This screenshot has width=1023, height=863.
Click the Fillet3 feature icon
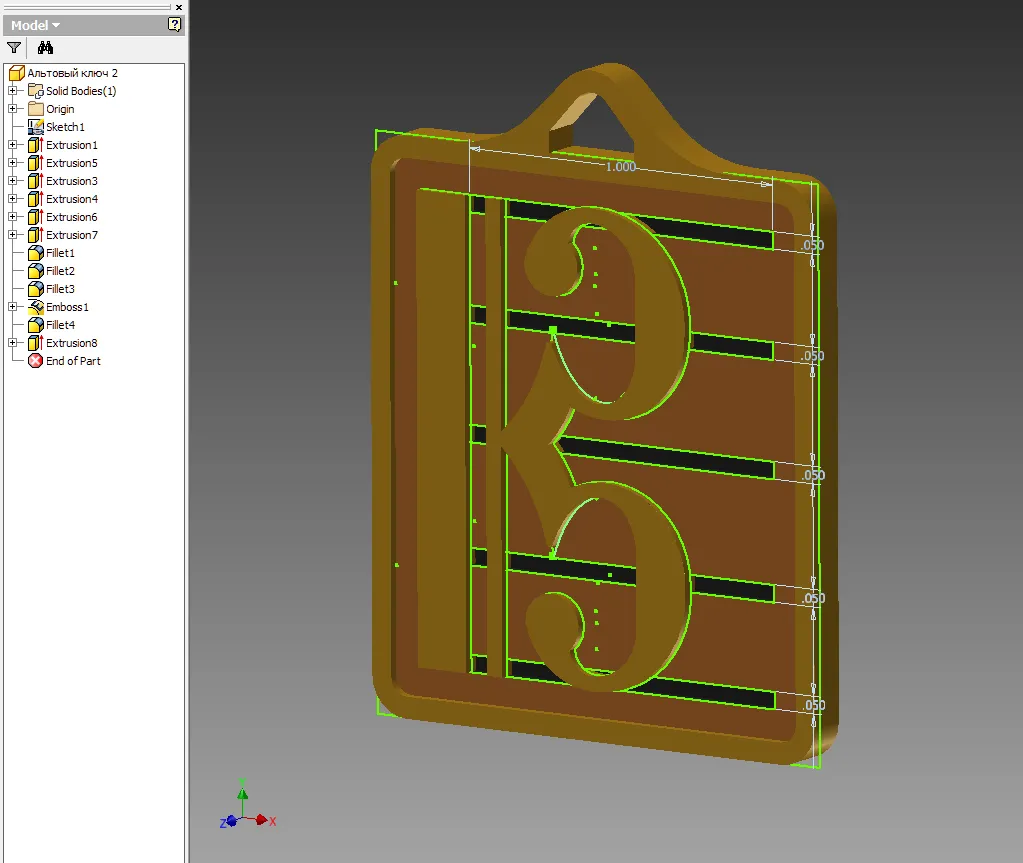(36, 289)
